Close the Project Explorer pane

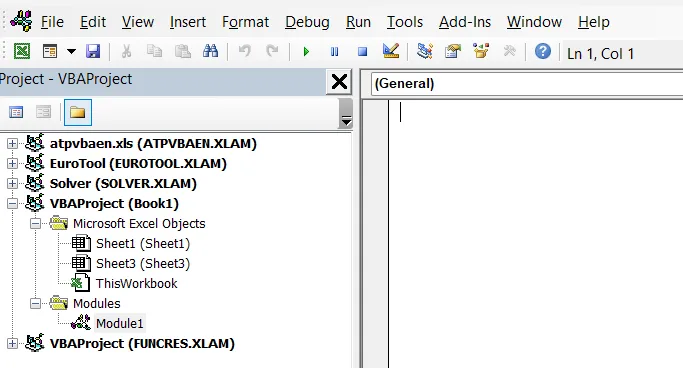coord(339,81)
